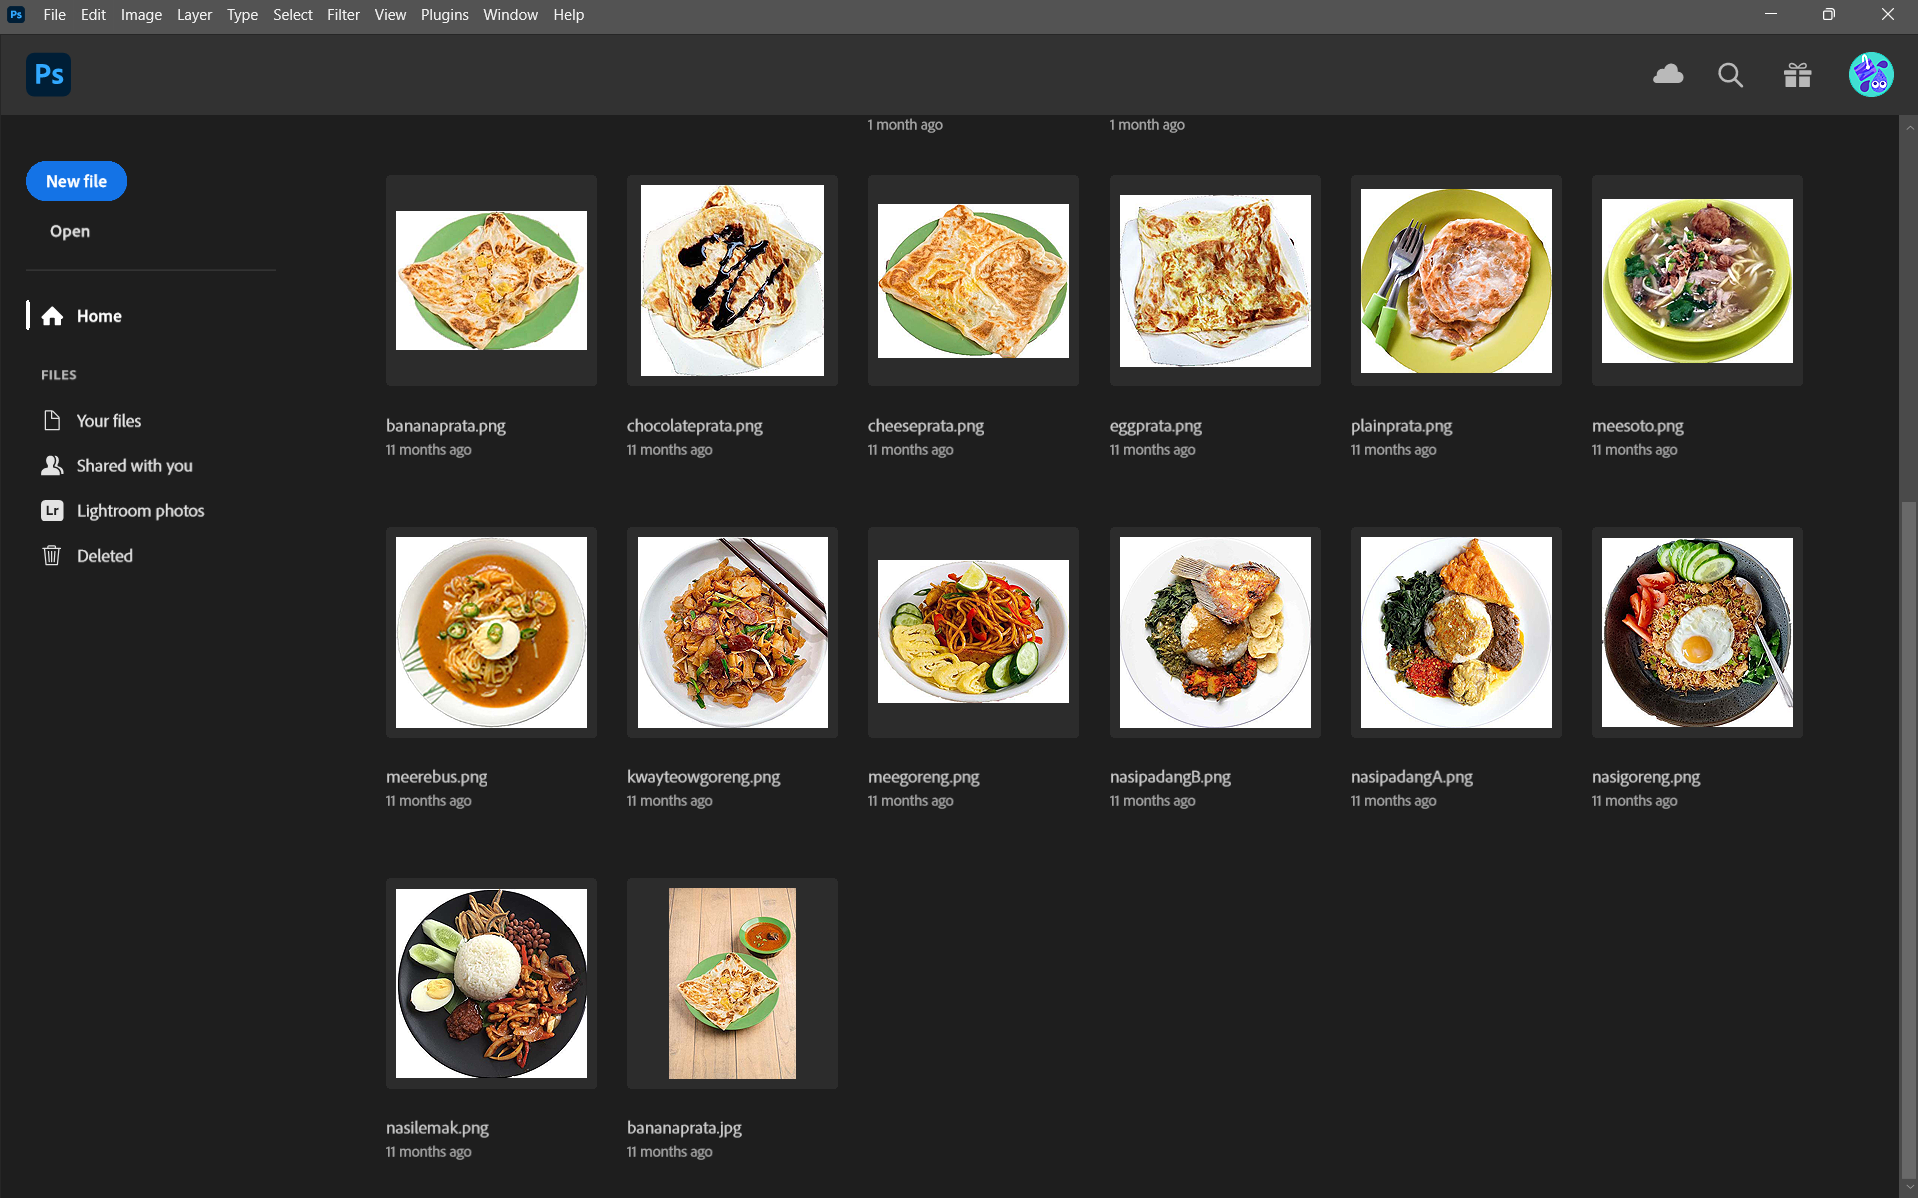Viewport: 1918px width, 1198px height.
Task: Open the Deleted files trash section
Action: [104, 556]
